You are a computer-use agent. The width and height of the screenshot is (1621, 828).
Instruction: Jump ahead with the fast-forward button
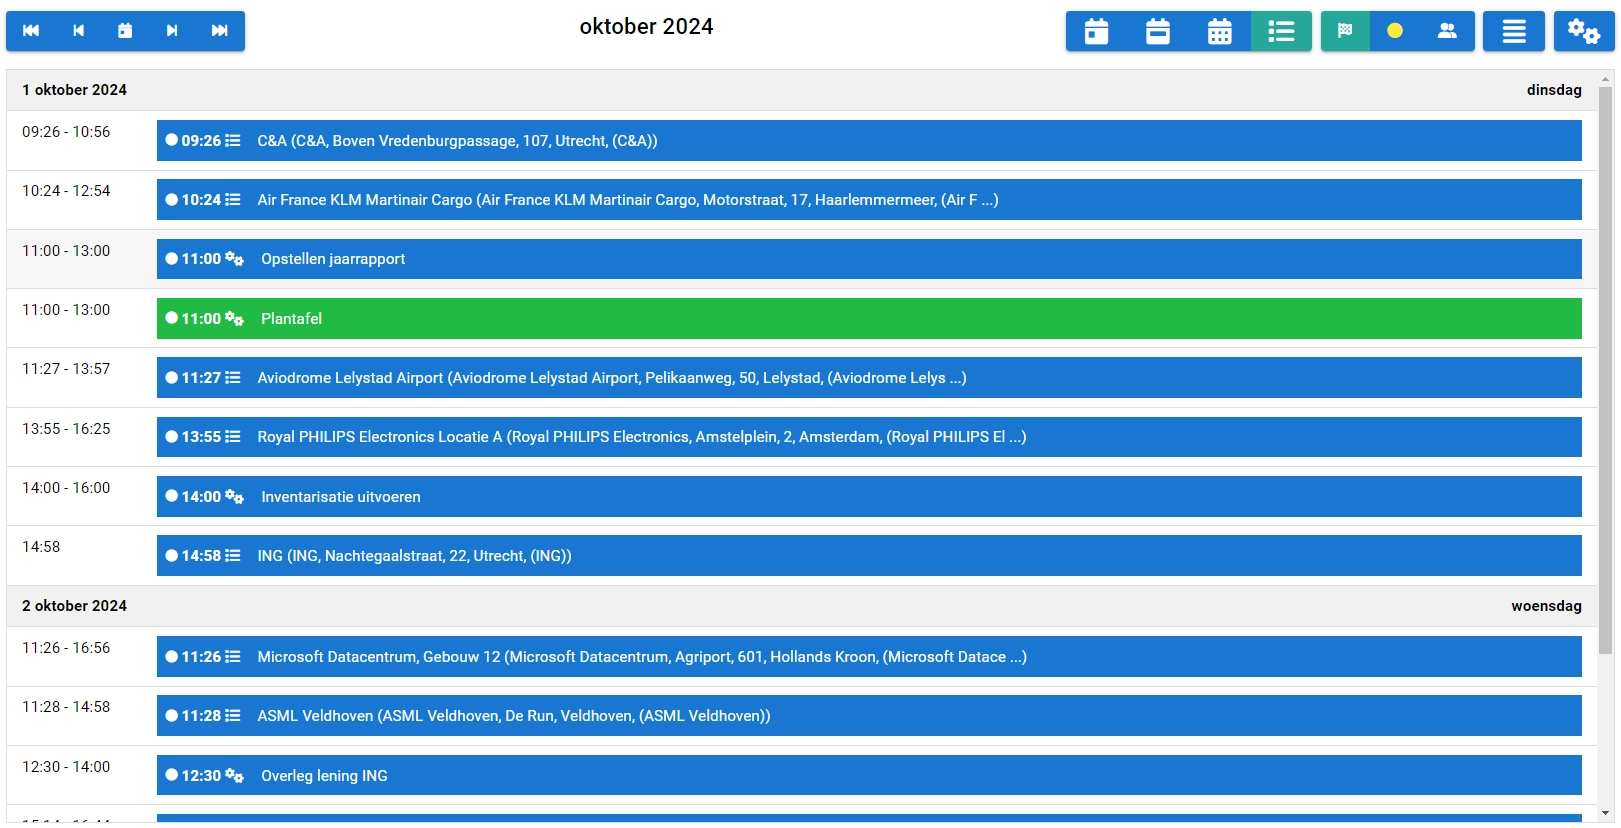tap(220, 31)
